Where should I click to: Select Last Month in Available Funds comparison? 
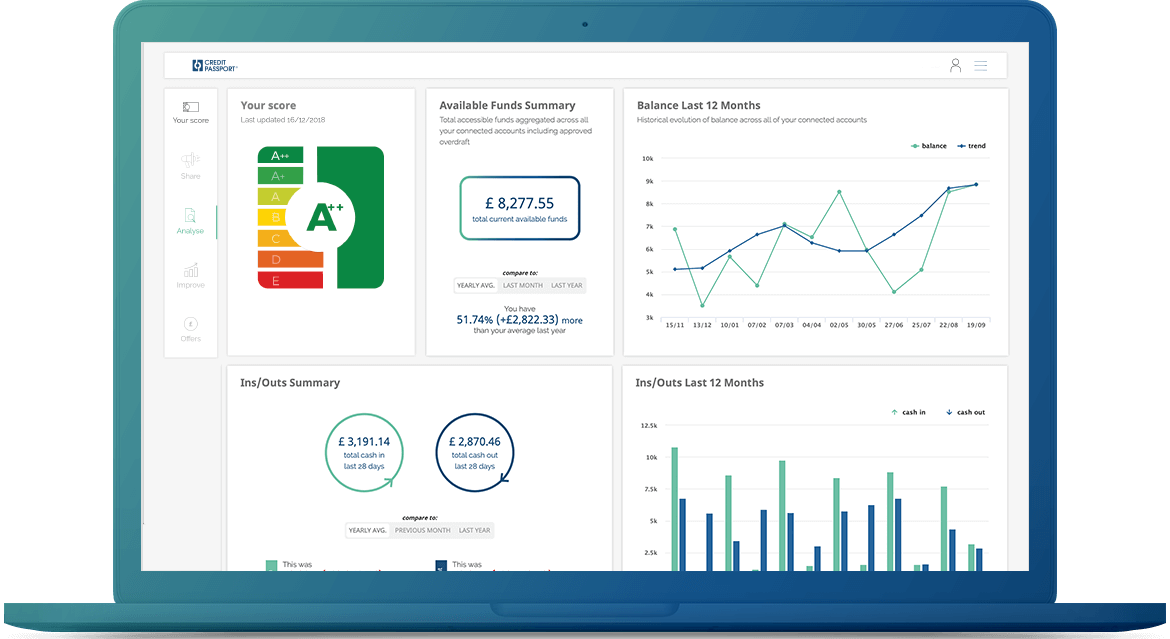523,285
